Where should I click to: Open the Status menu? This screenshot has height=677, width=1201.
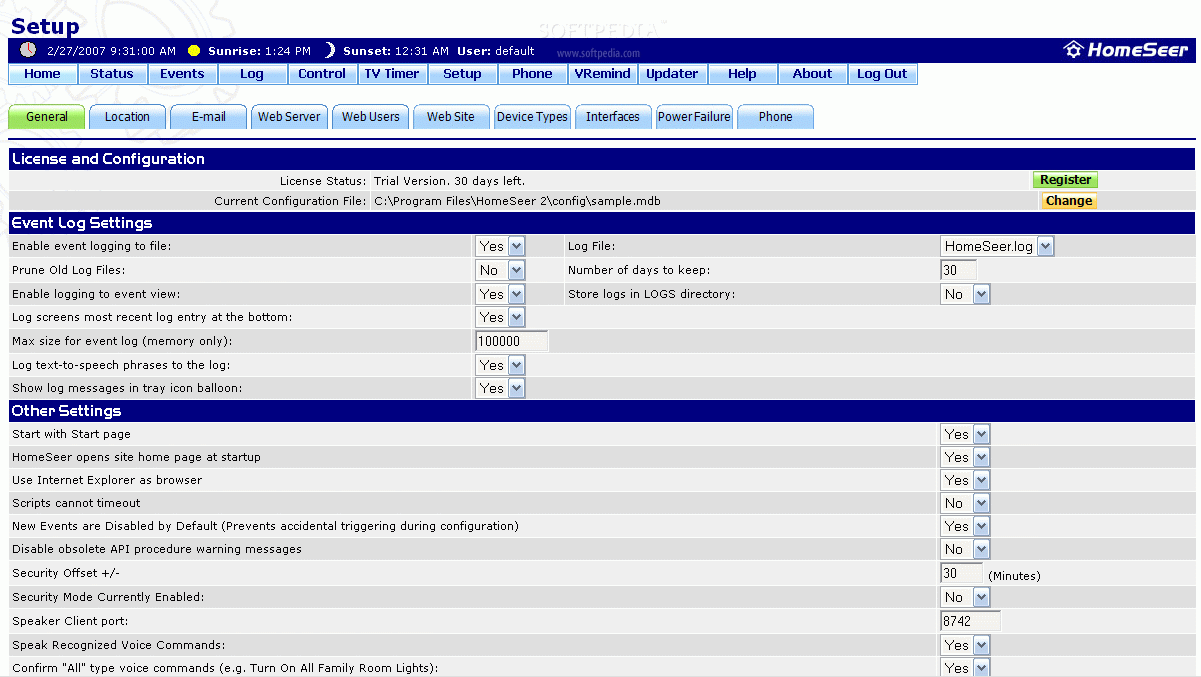(x=112, y=74)
